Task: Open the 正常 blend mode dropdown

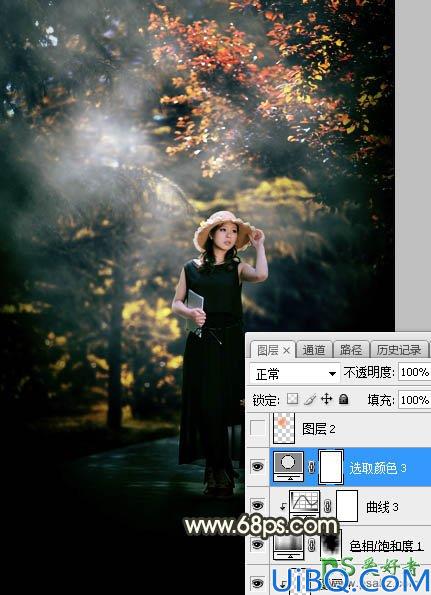Action: coord(295,374)
